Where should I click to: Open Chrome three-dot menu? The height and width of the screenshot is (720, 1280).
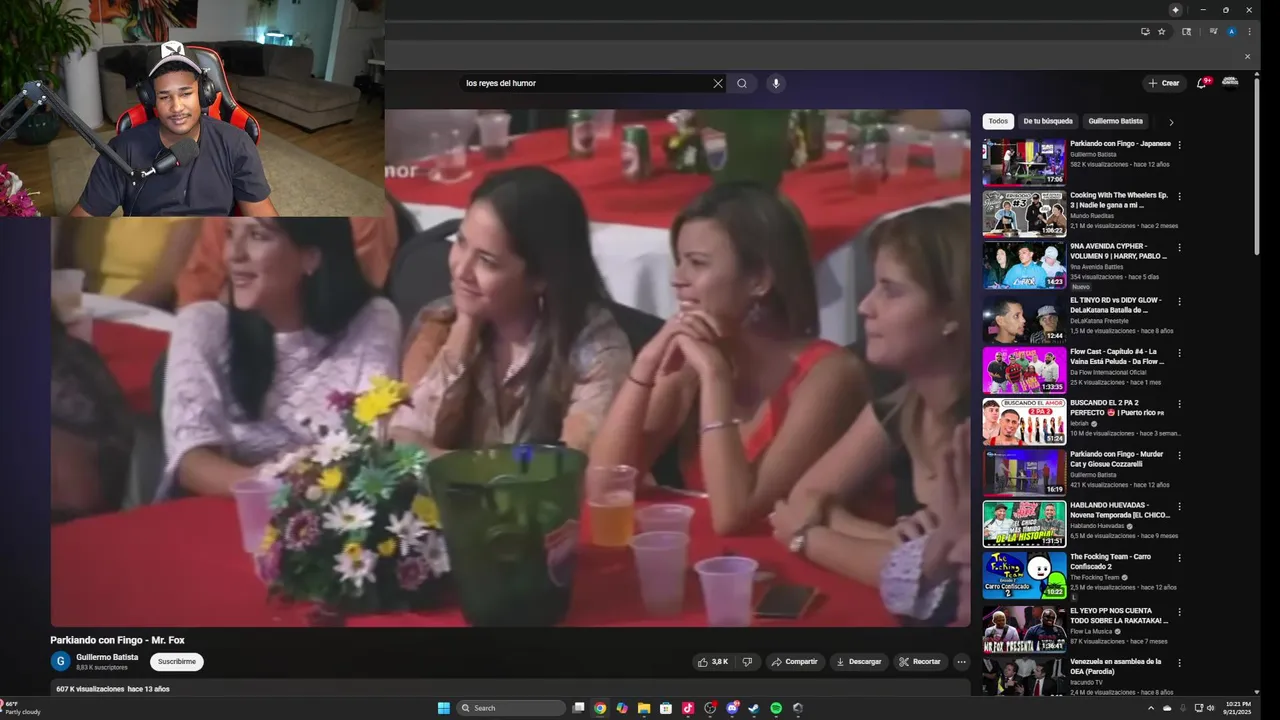[x=1249, y=31]
